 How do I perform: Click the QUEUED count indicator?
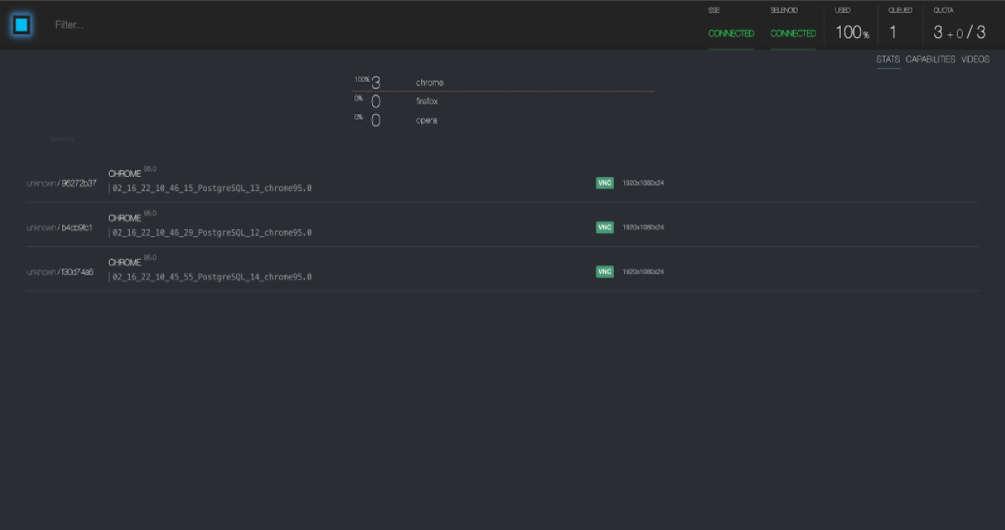893,32
